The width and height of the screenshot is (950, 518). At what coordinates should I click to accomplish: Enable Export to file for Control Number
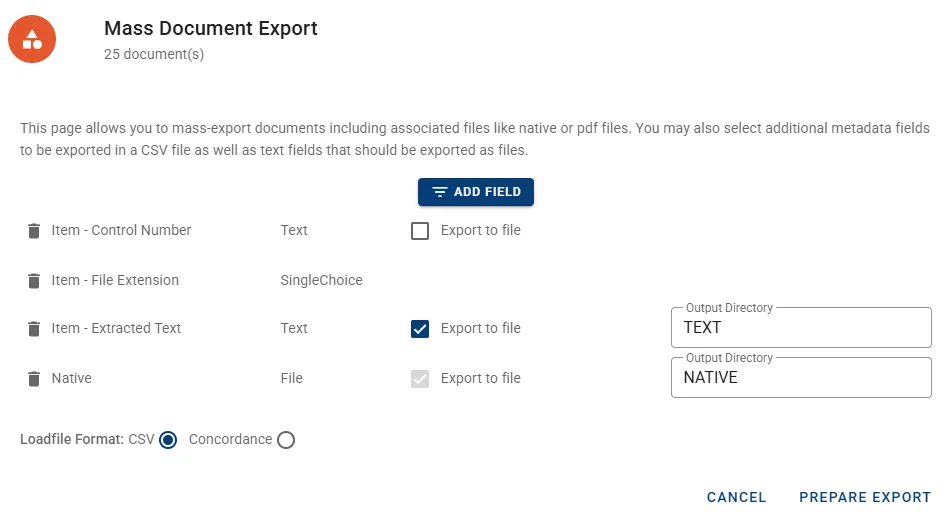coord(420,231)
